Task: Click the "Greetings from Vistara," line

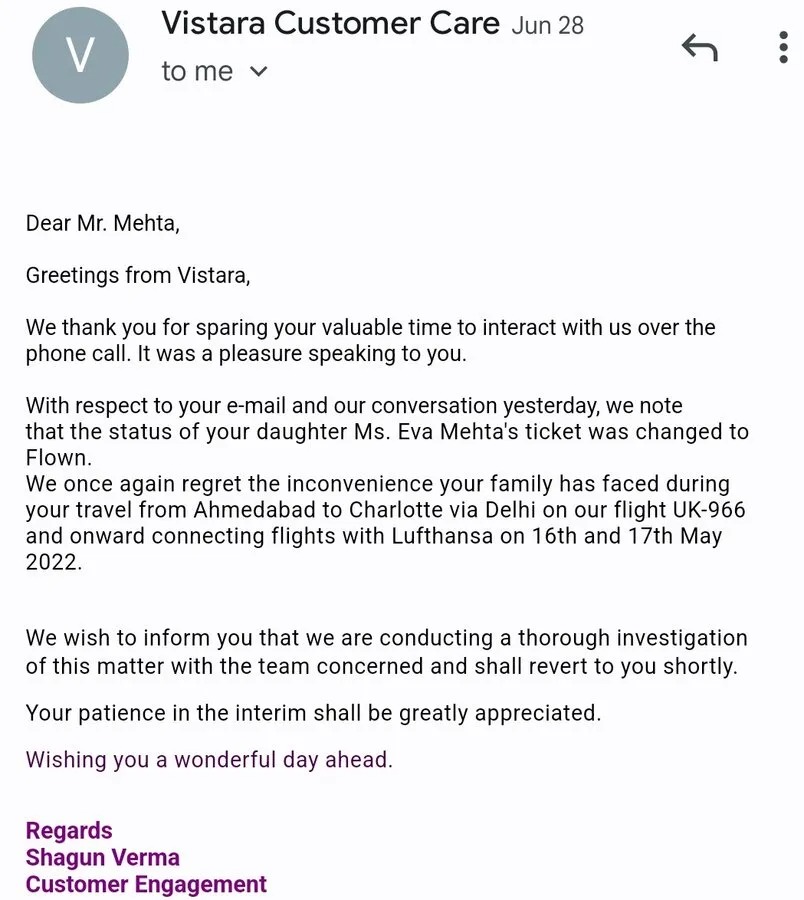Action: (138, 276)
